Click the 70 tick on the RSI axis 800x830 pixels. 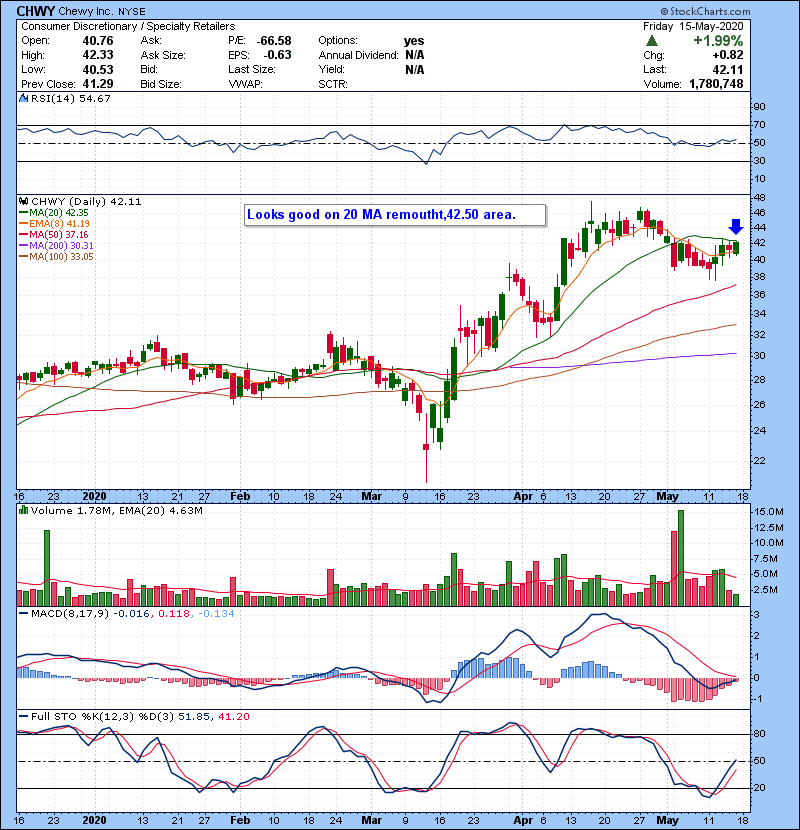pyautogui.click(x=759, y=125)
